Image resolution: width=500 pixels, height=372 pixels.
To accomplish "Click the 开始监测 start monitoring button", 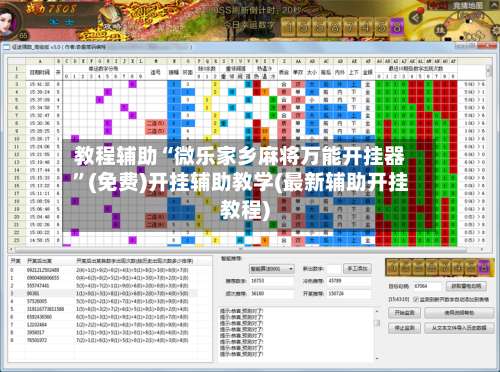I will (x=405, y=313).
